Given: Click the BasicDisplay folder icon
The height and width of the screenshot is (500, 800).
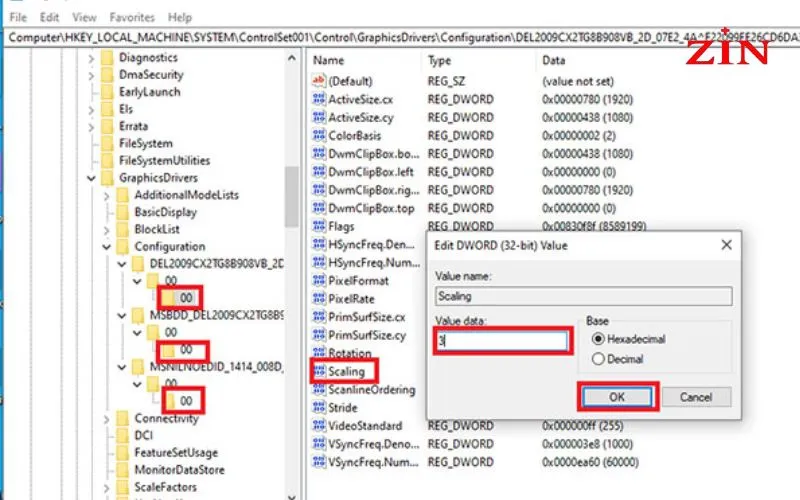Looking at the screenshot, I should pyautogui.click(x=122, y=212).
